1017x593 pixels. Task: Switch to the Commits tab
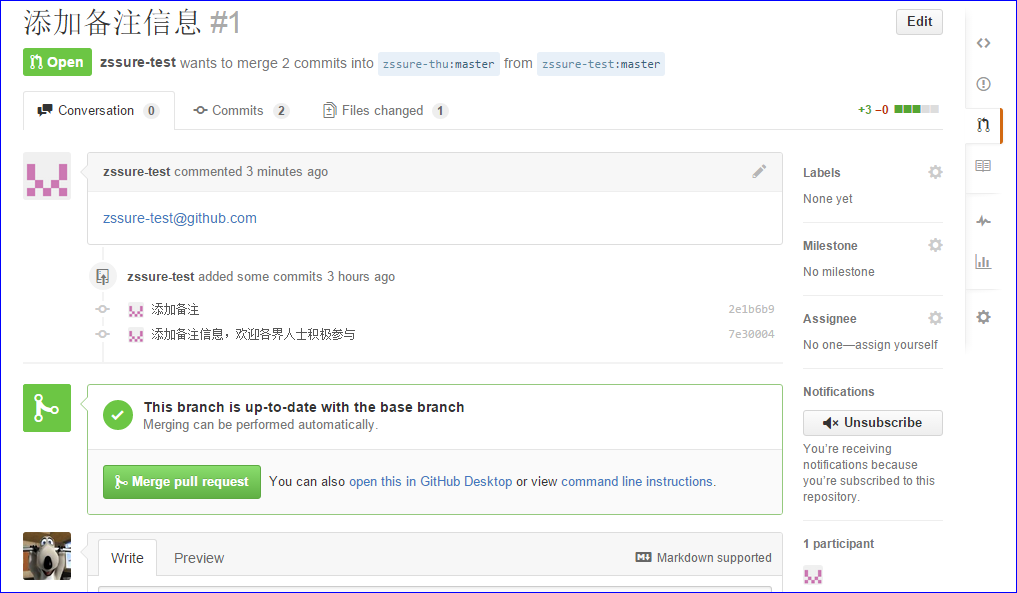(x=241, y=111)
